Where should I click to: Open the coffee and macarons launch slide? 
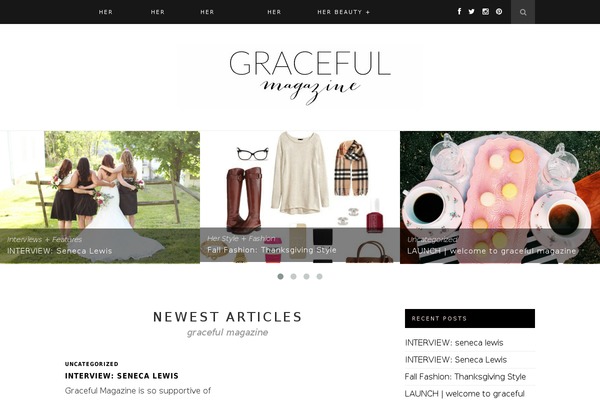(x=500, y=197)
